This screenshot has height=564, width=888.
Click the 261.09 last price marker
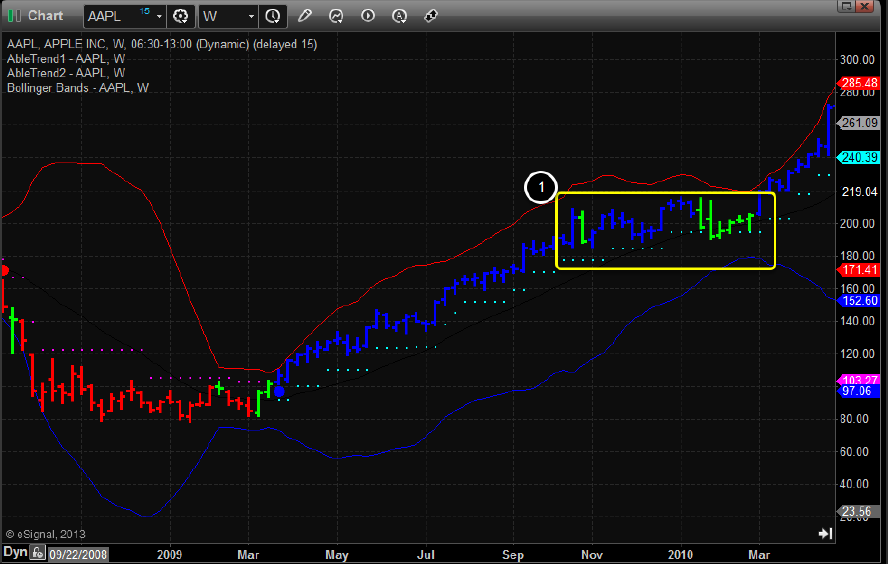(x=859, y=122)
